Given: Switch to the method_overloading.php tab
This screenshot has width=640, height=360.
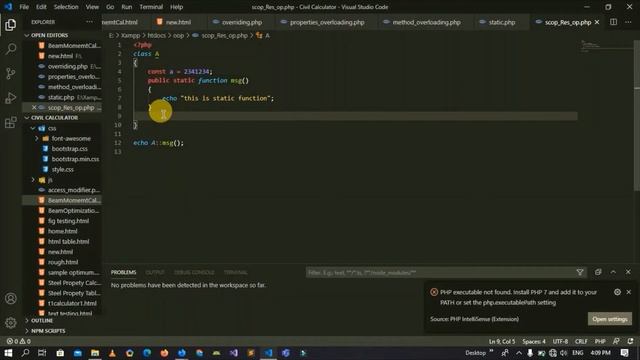Looking at the screenshot, I should click(x=426, y=22).
